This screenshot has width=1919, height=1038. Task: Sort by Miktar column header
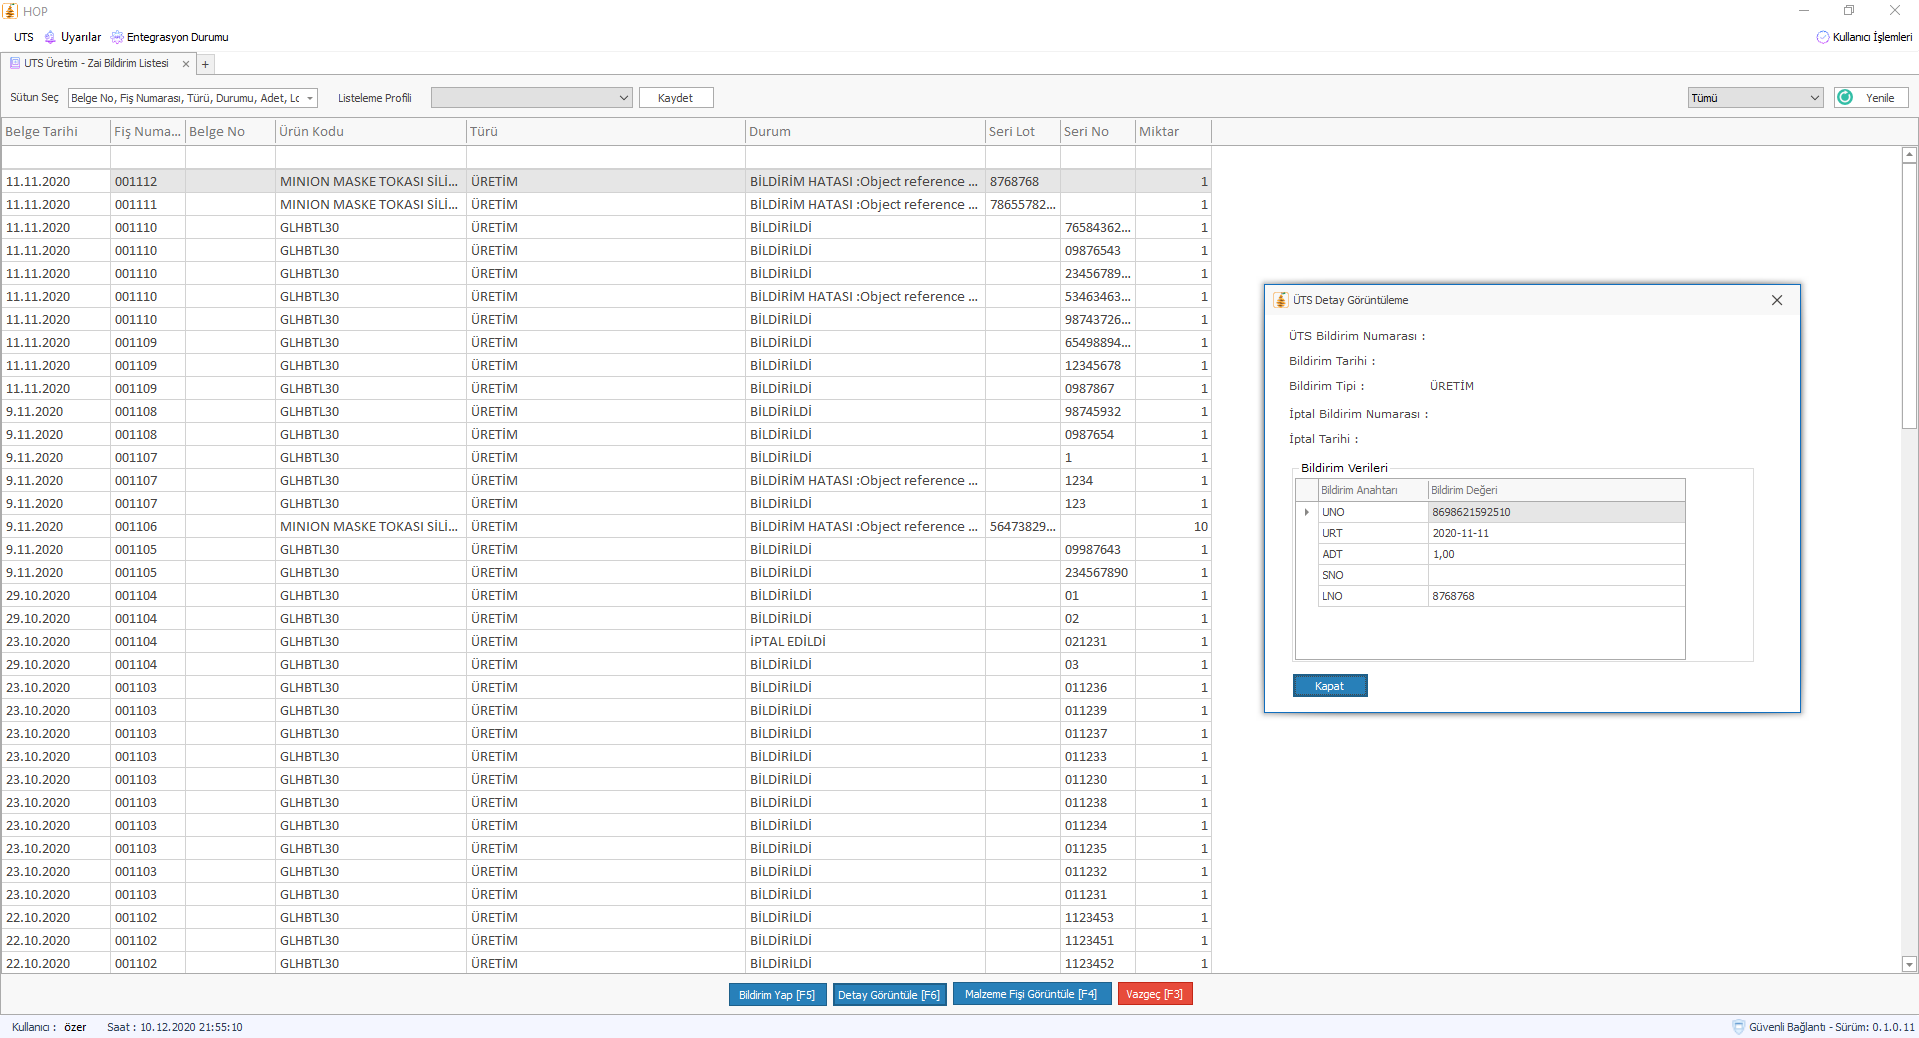(1173, 132)
